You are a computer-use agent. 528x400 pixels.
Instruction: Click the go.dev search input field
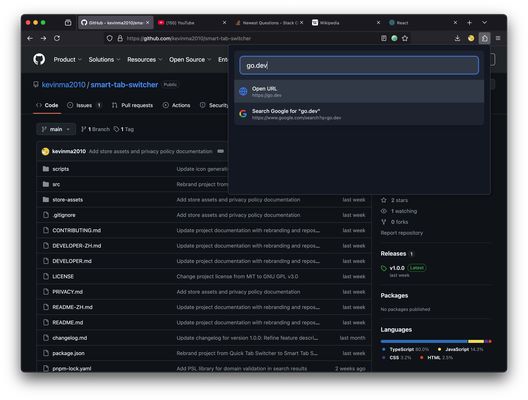(359, 65)
